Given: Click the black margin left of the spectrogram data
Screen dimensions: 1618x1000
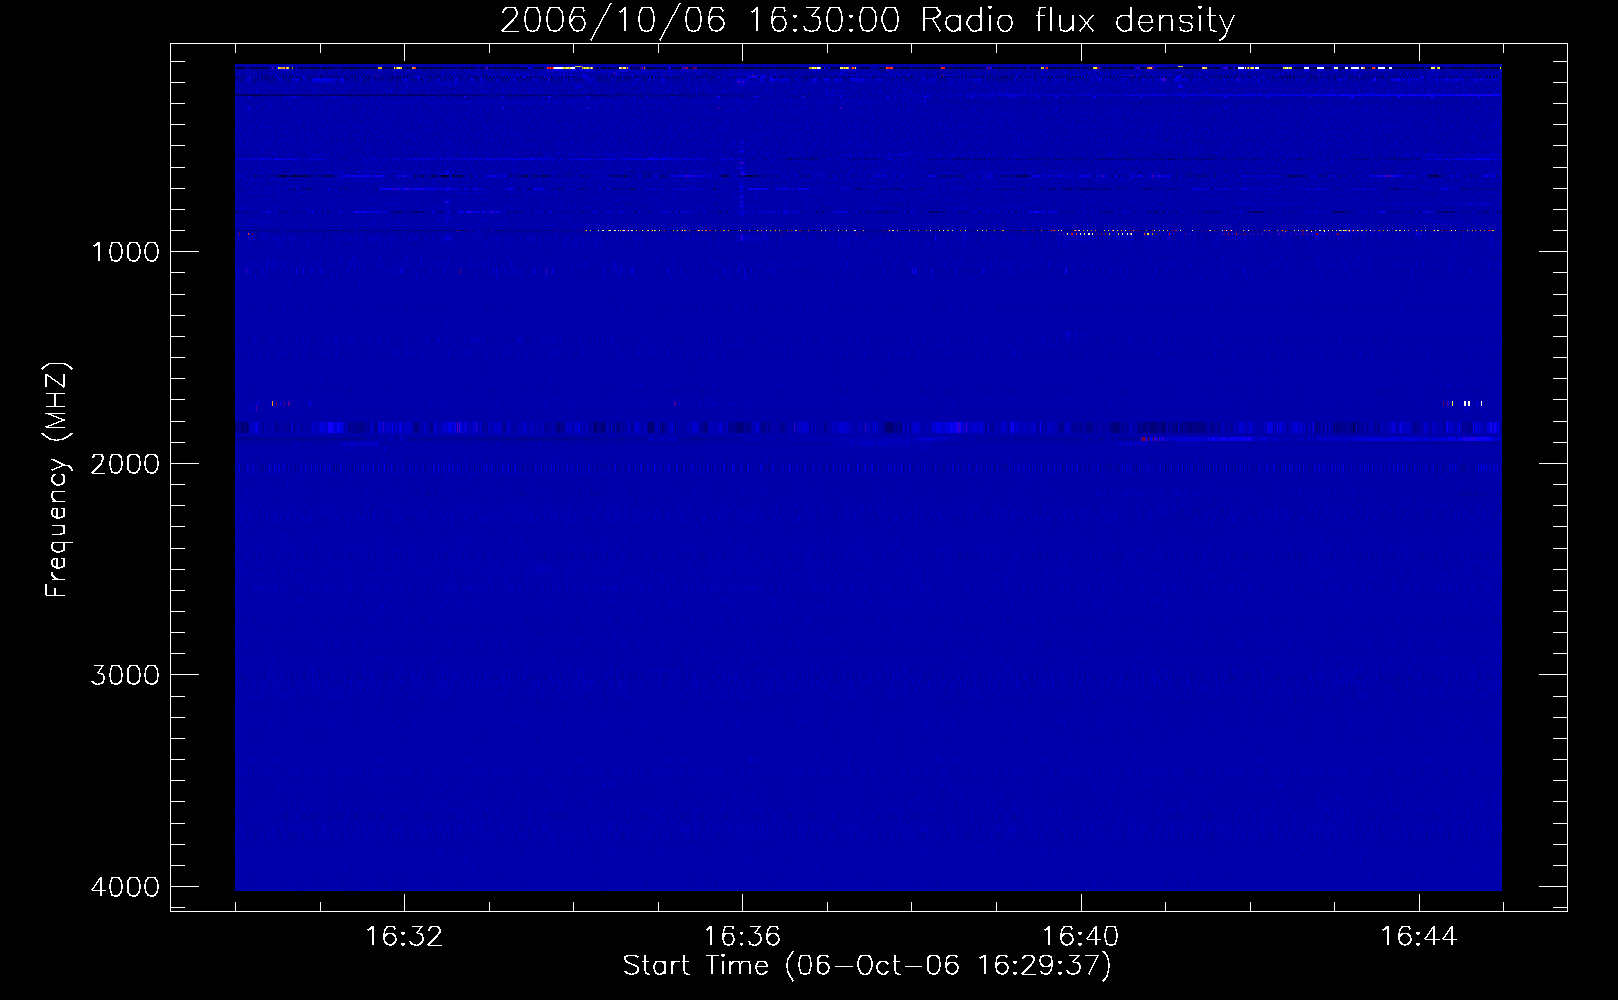Looking at the screenshot, I should 203,480.
